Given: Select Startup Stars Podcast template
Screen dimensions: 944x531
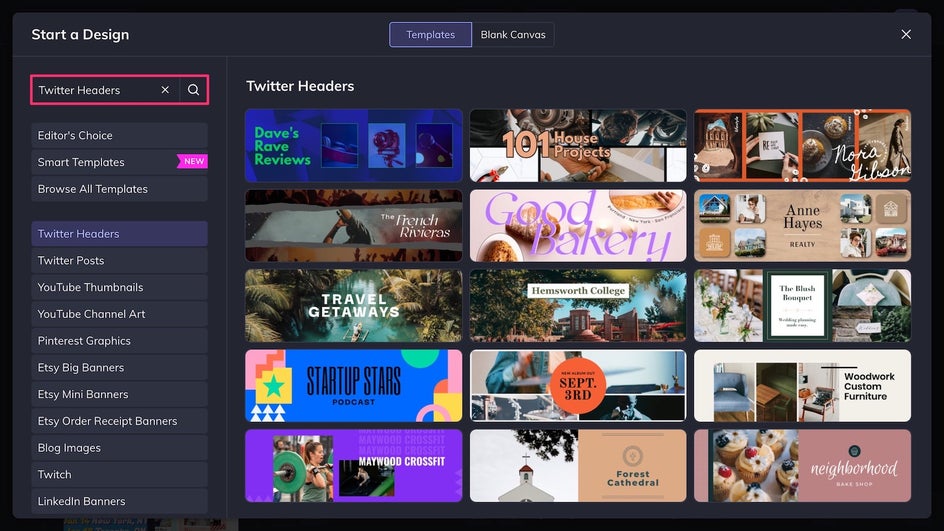Looking at the screenshot, I should pyautogui.click(x=353, y=386).
